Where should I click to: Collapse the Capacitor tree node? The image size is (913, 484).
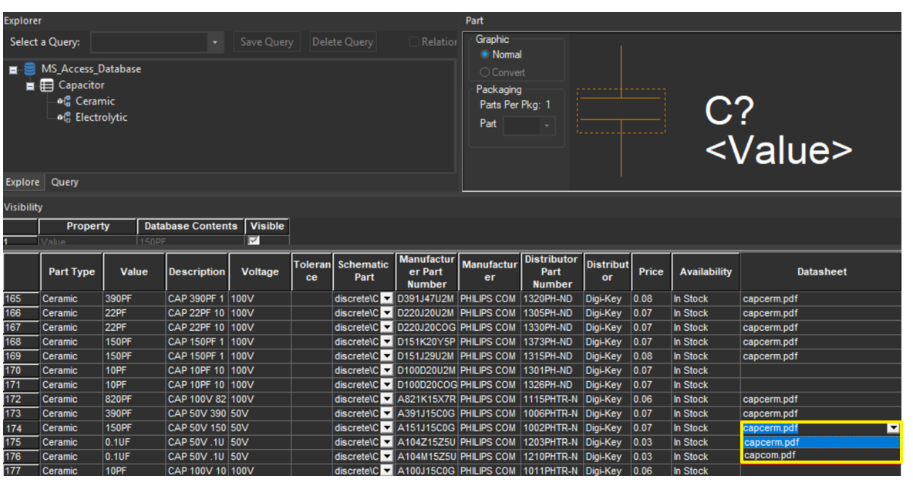point(30,86)
